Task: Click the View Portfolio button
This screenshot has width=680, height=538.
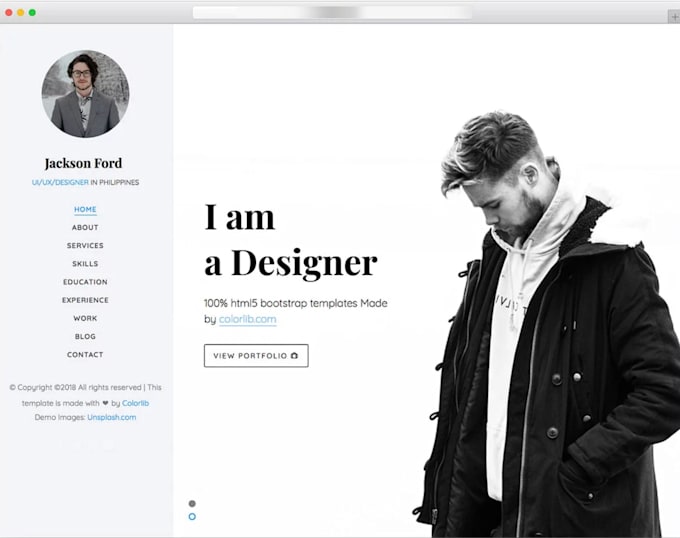Action: 256,356
